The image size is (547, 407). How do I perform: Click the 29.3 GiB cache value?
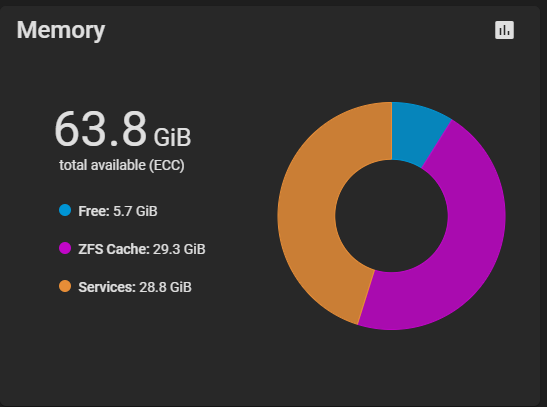click(x=179, y=249)
